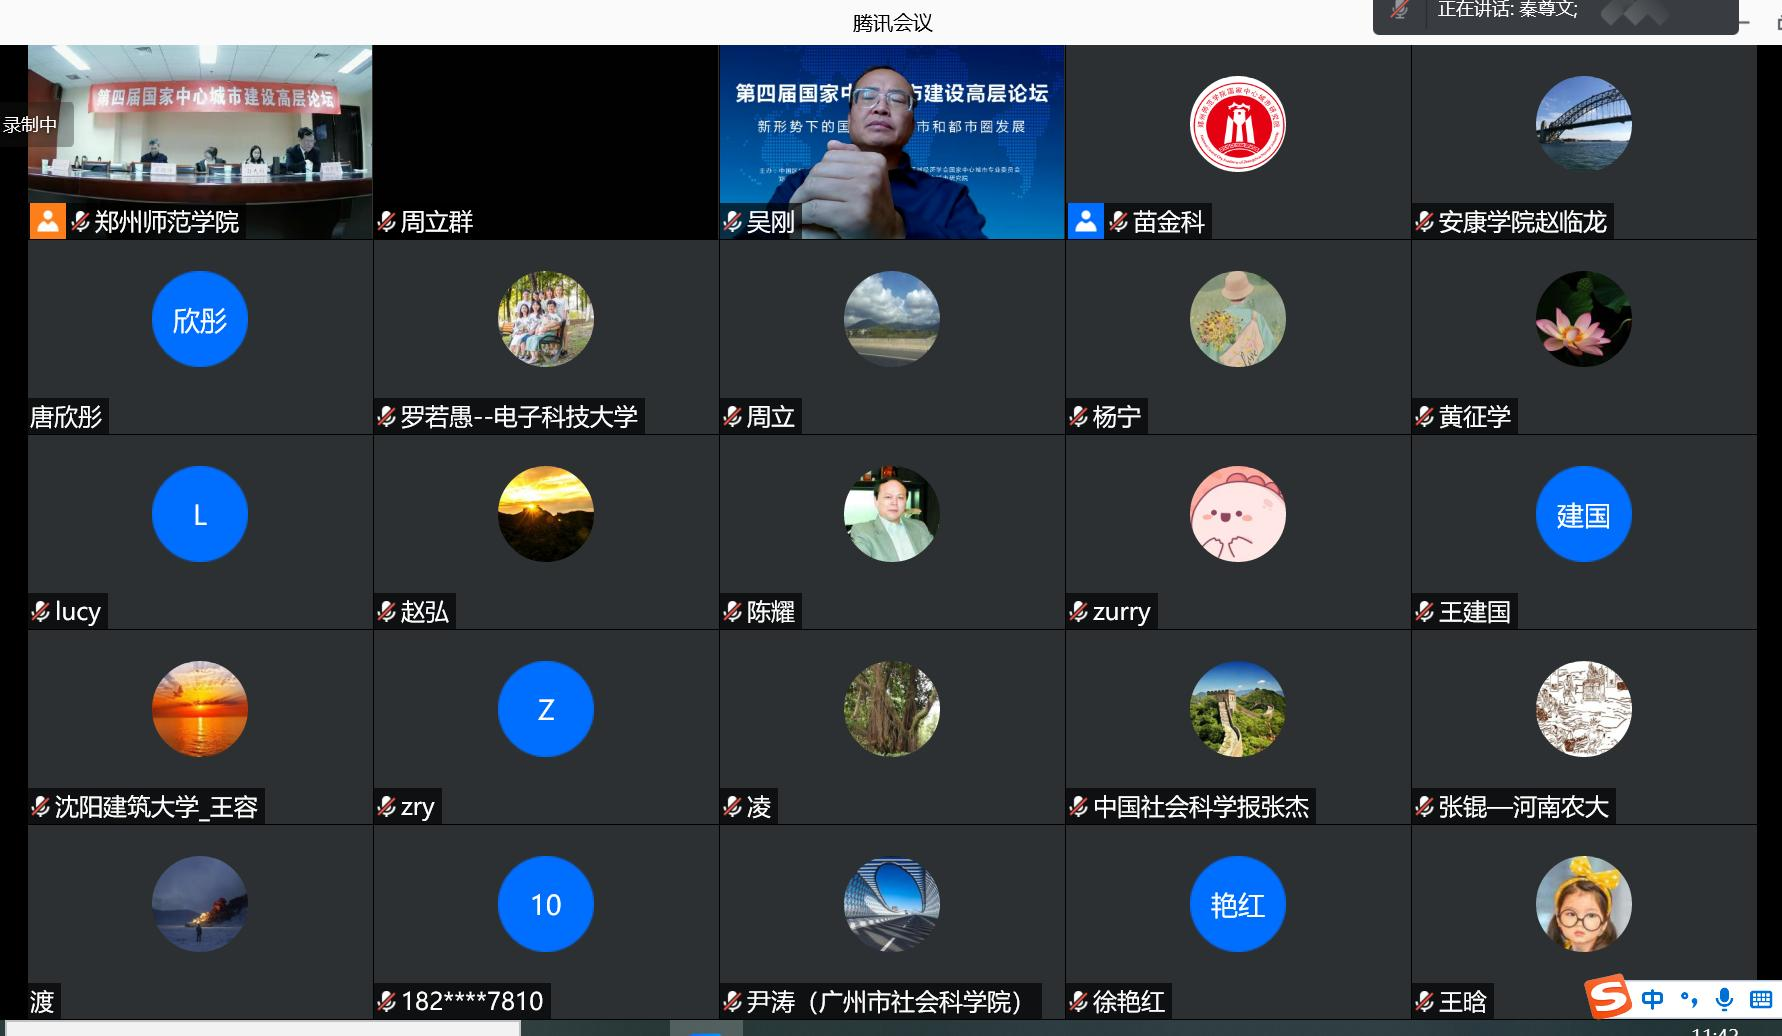Click the muted mic icon on 吴刚's tile
The height and width of the screenshot is (1036, 1782).
[x=731, y=222]
